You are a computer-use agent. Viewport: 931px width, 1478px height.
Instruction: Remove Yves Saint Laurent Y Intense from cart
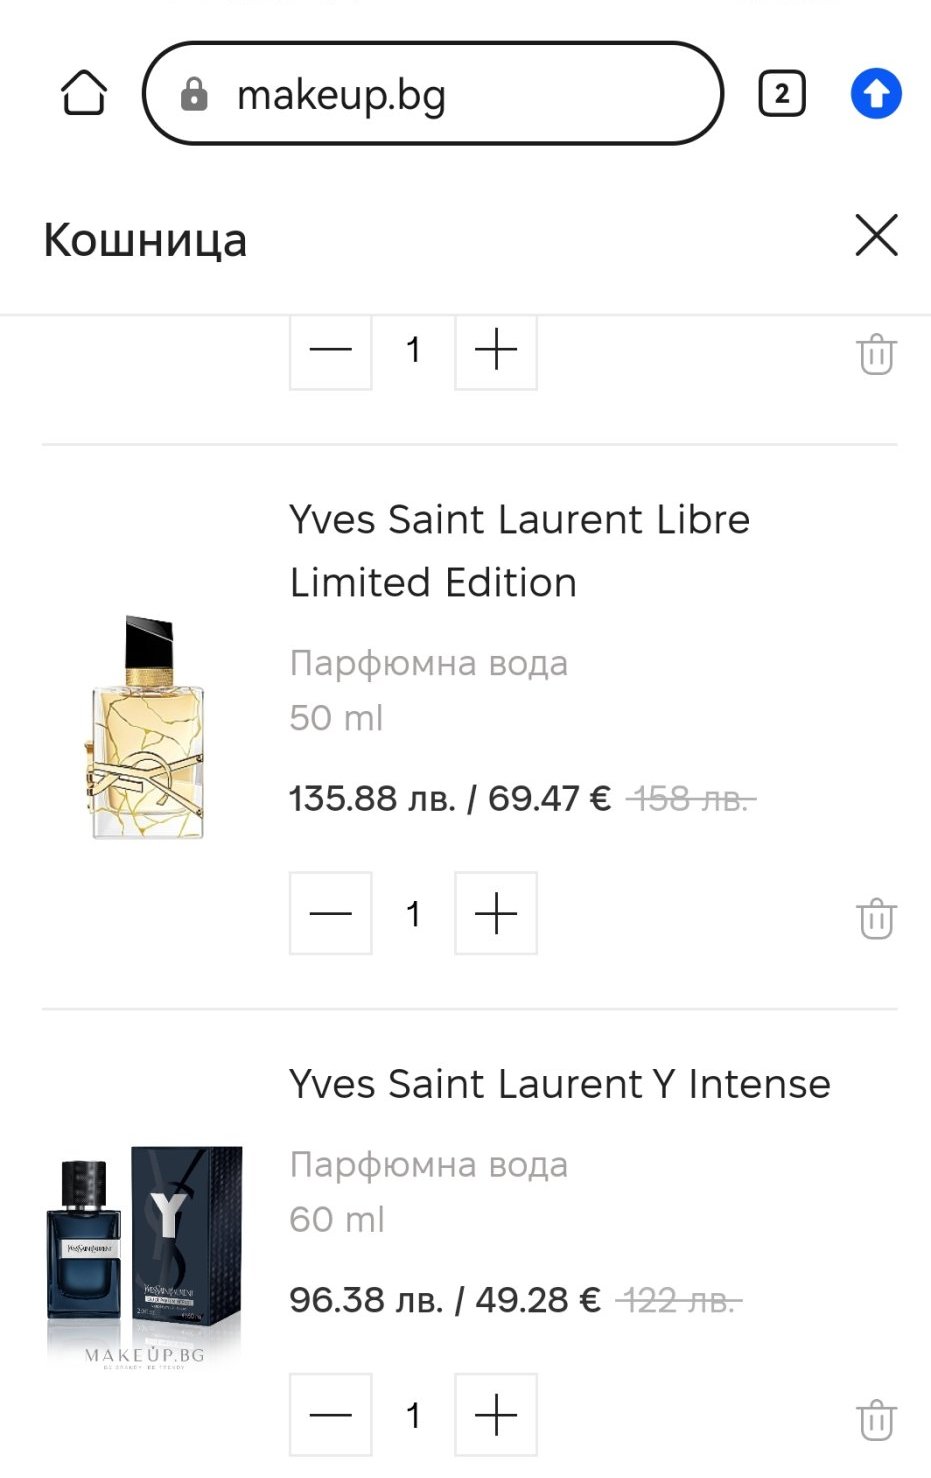876,1420
